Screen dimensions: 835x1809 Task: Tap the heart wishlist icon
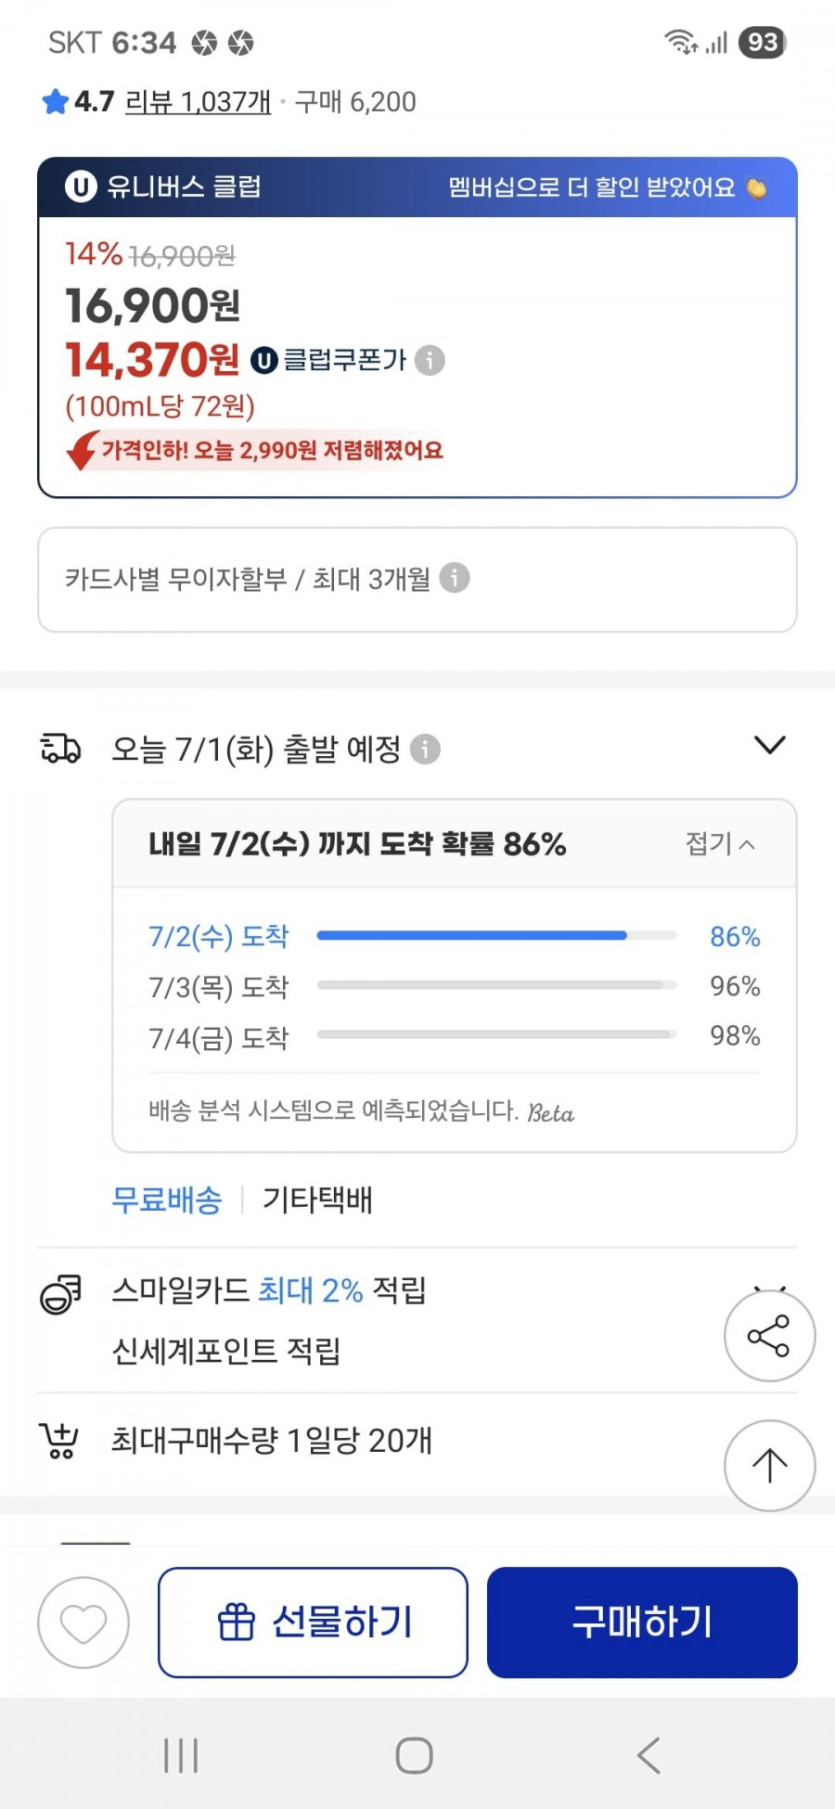[83, 1622]
